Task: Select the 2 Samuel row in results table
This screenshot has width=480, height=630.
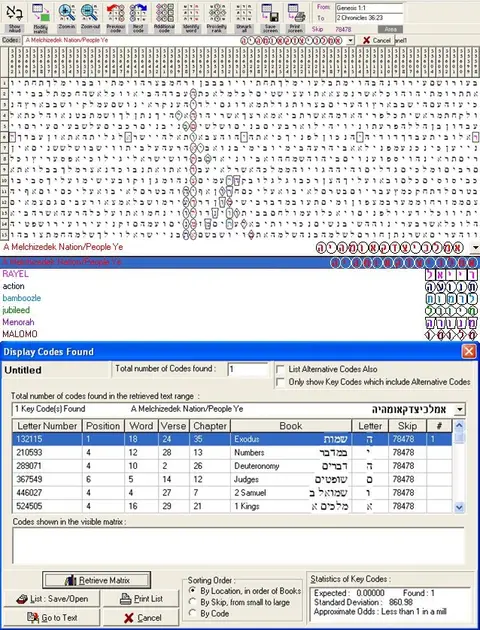Action: pos(232,493)
